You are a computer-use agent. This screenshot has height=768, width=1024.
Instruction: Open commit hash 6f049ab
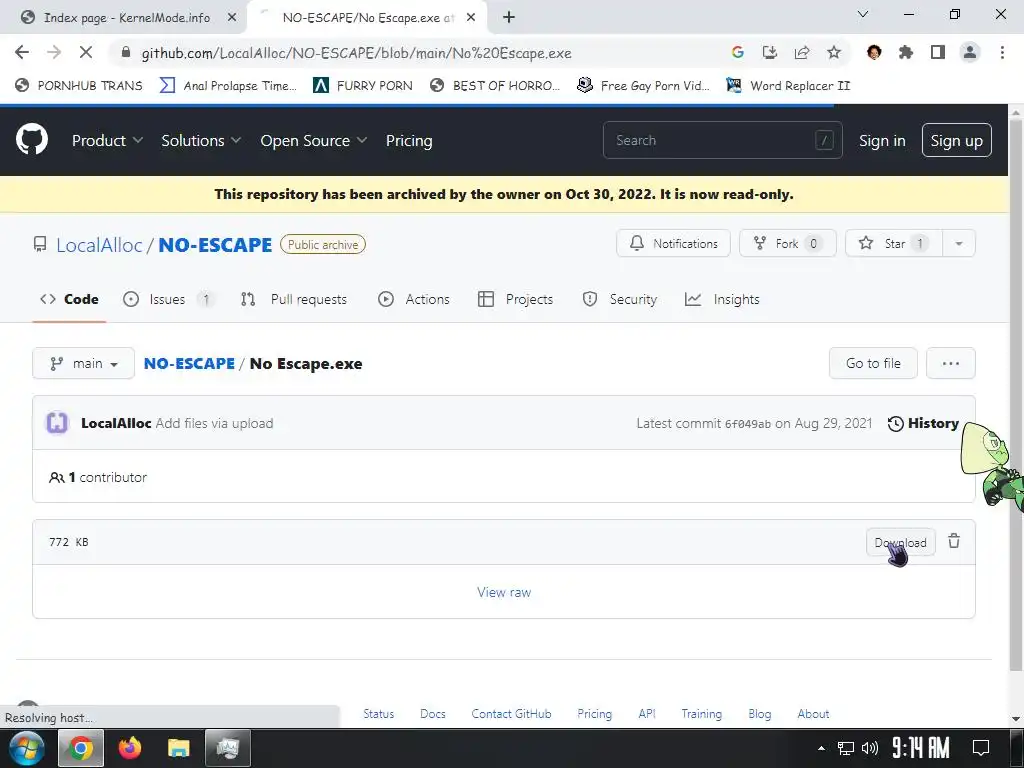point(748,424)
